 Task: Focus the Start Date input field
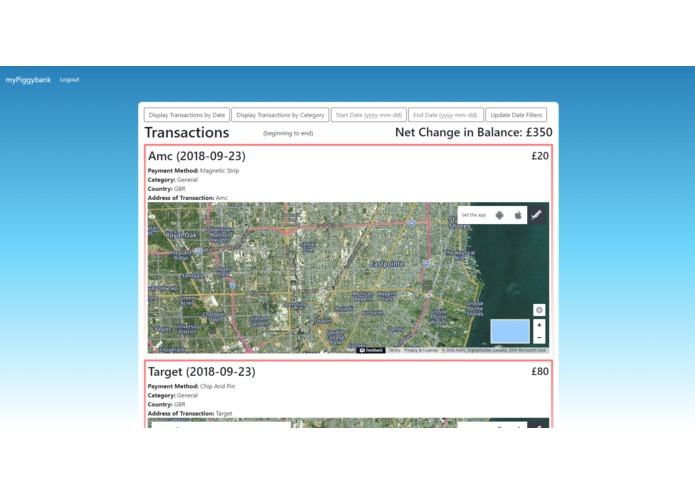[369, 115]
